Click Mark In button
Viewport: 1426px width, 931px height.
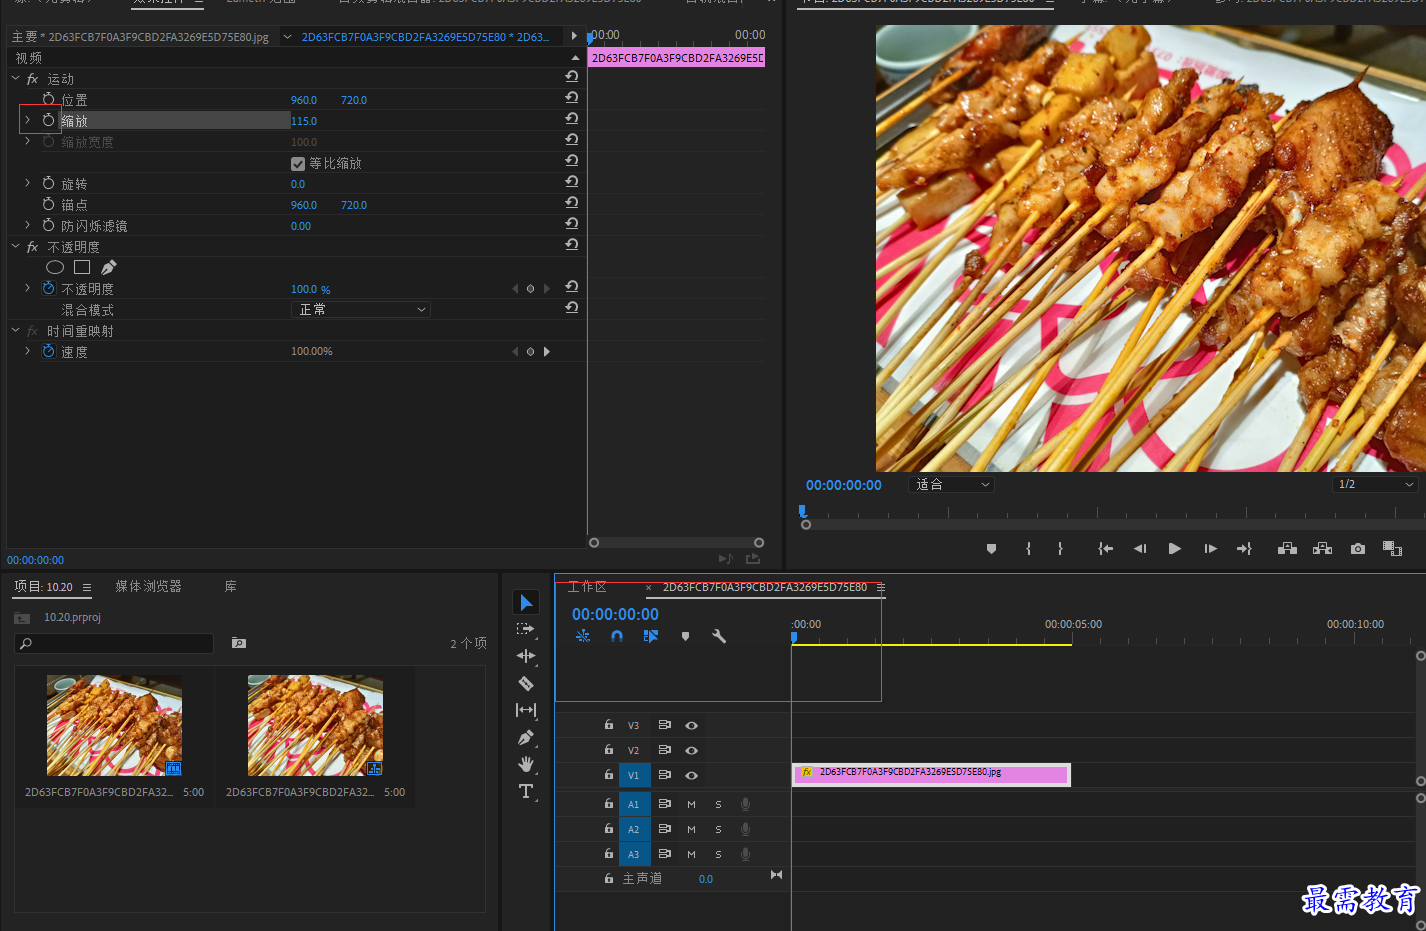pos(1028,548)
